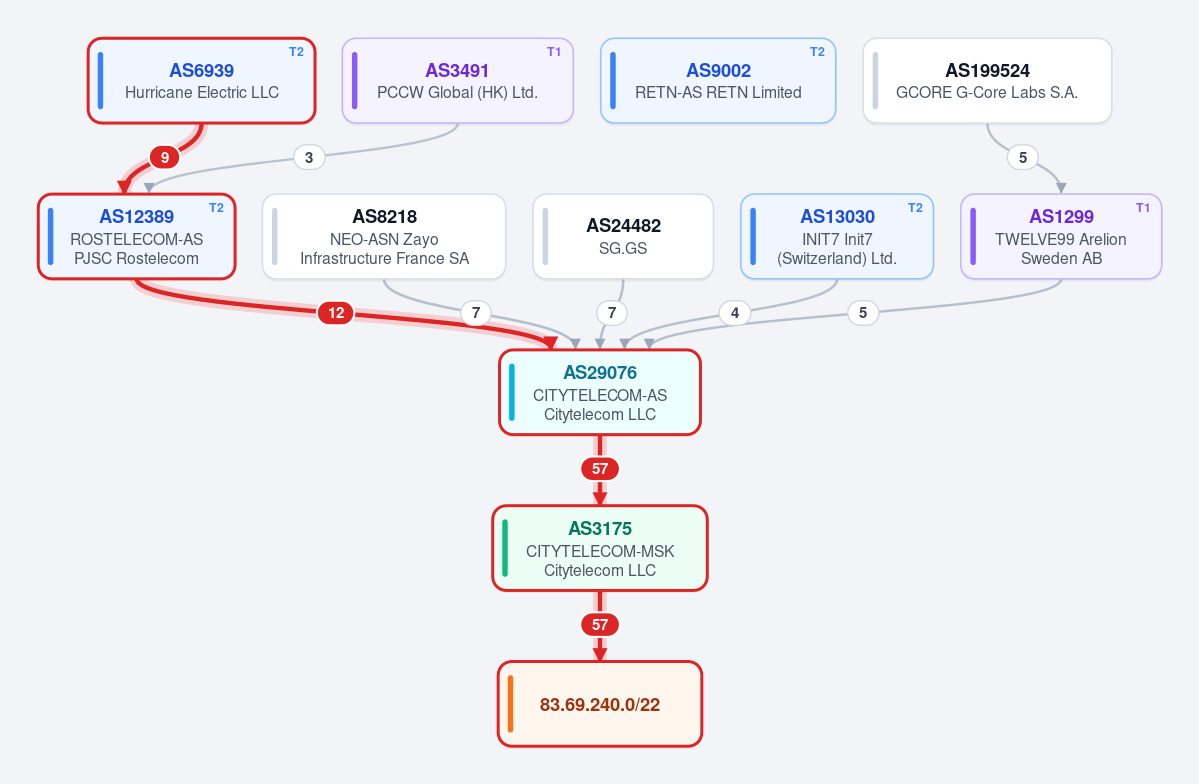Screen dimensions: 1199x784
Task: Select the AS8218 Zayo Infrastructure node
Action: click(384, 236)
